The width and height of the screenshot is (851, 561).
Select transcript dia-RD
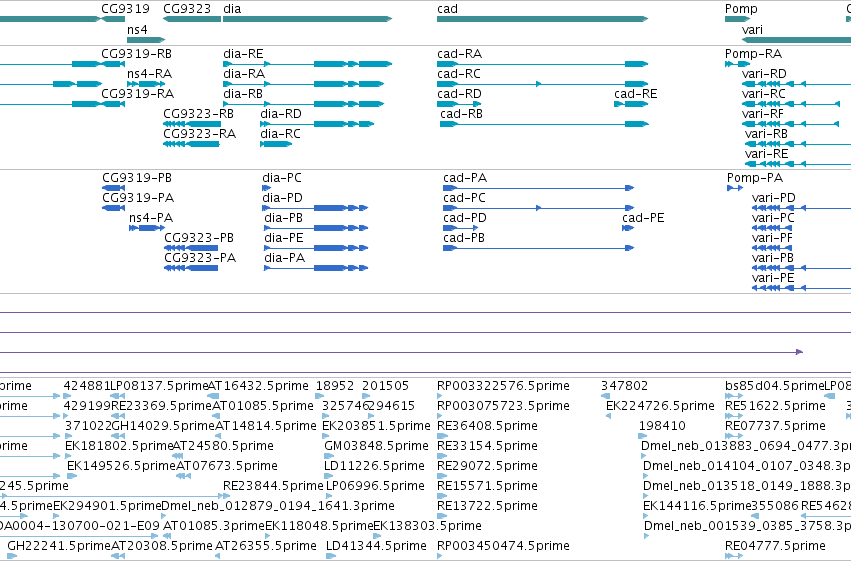281,114
